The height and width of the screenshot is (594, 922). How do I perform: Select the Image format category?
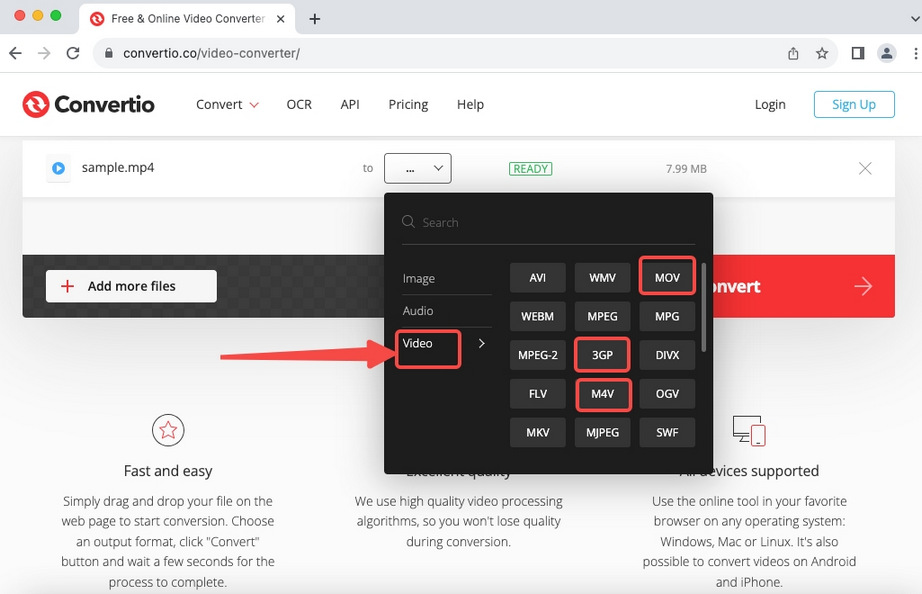click(x=419, y=278)
